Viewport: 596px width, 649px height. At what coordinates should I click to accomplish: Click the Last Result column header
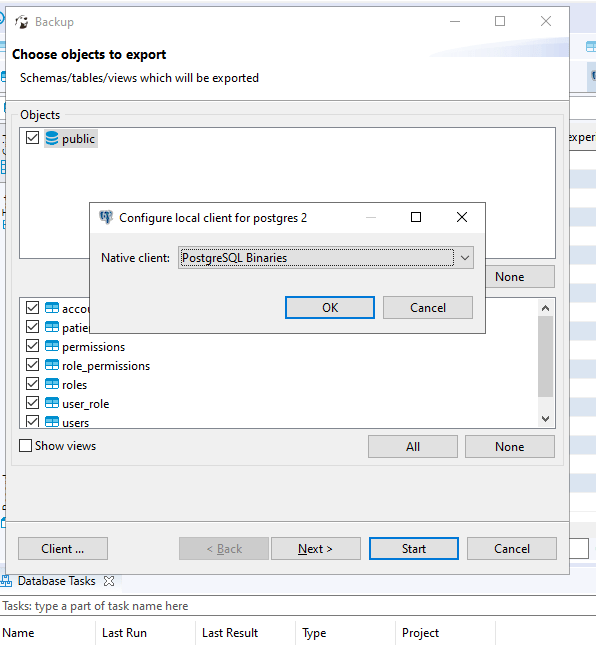pos(230,633)
